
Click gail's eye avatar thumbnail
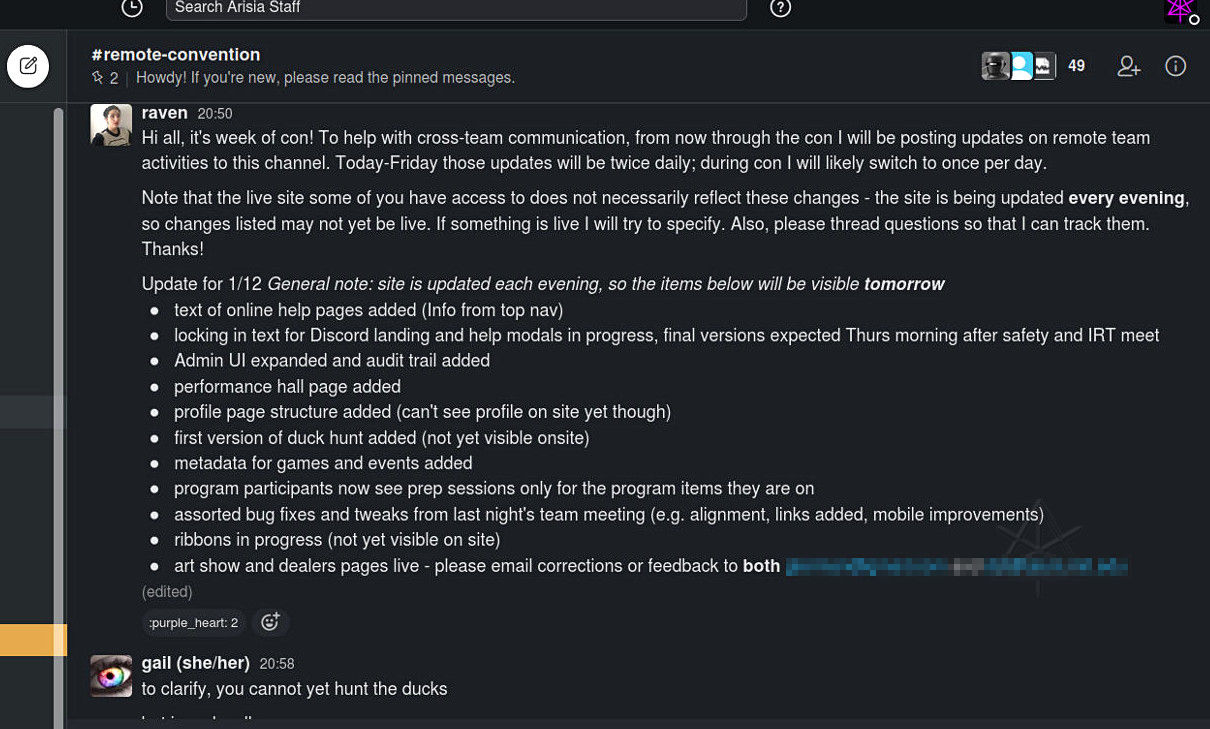point(111,676)
